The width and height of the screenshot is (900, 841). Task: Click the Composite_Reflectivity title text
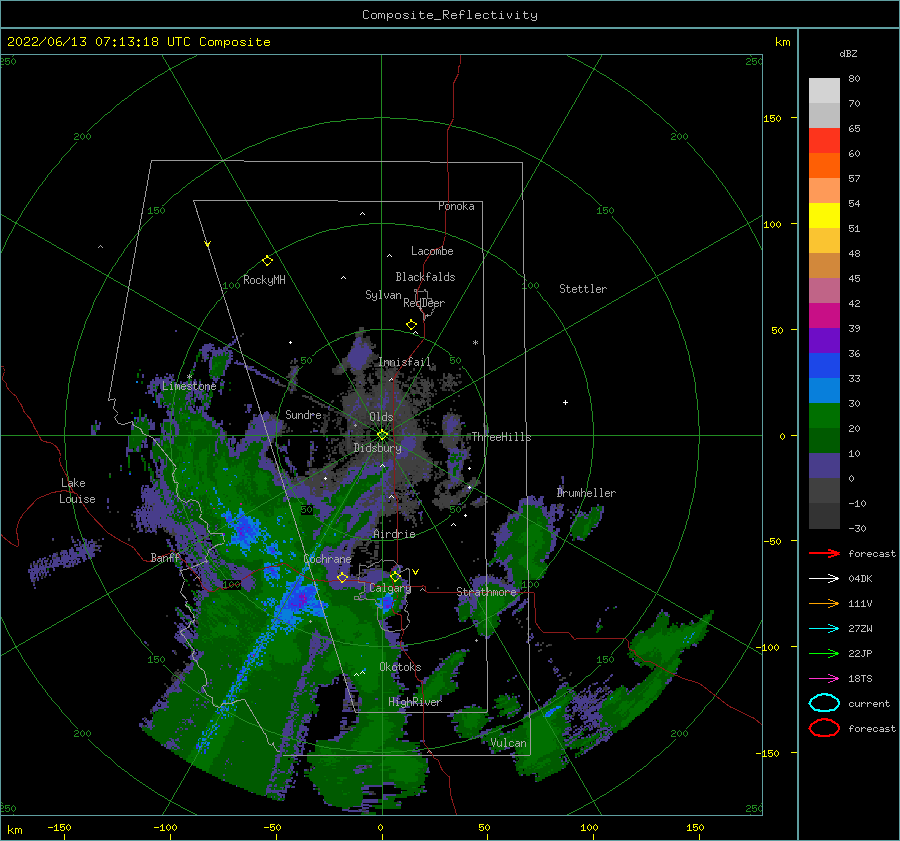pos(450,15)
